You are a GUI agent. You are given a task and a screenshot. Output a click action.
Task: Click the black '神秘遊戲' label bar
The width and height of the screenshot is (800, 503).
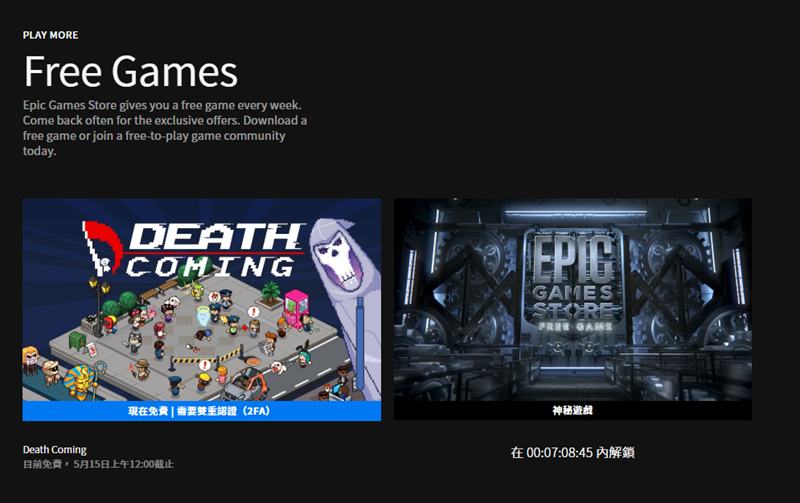click(x=572, y=410)
